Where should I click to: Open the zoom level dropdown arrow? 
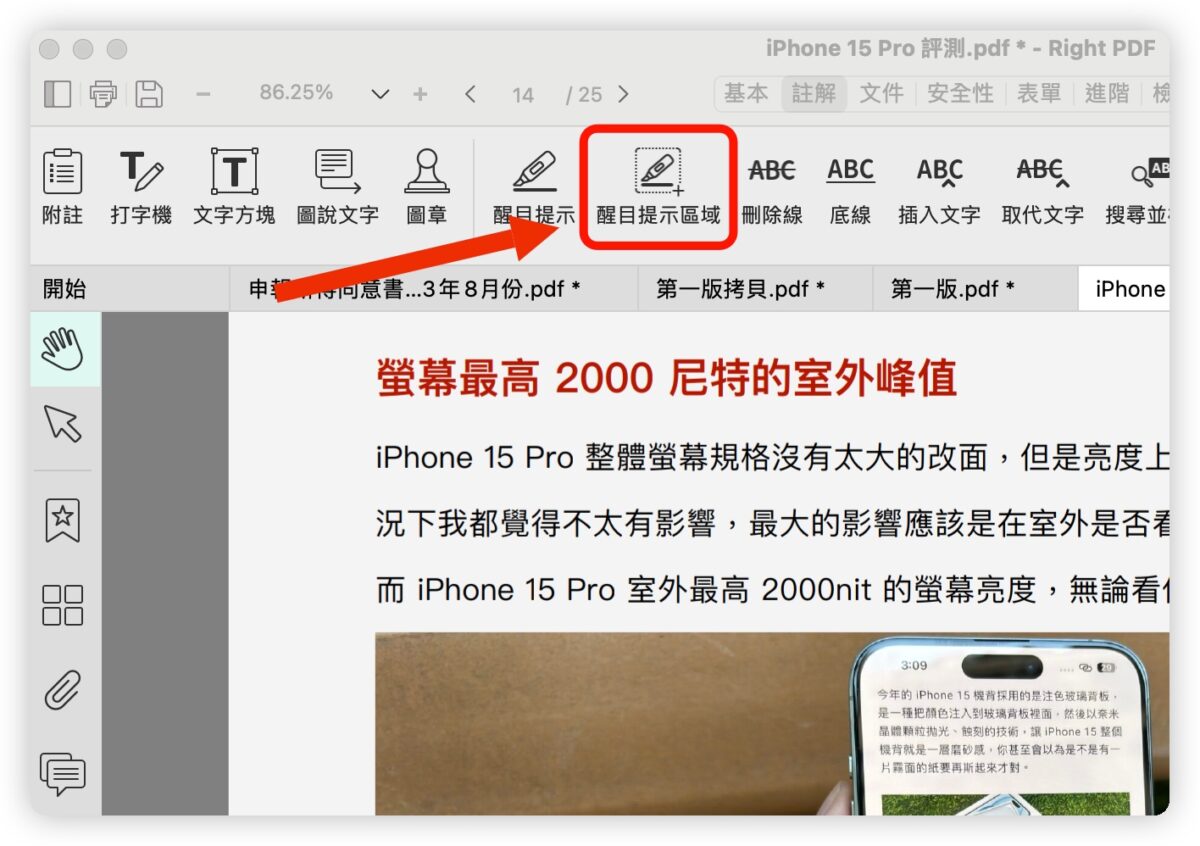380,94
